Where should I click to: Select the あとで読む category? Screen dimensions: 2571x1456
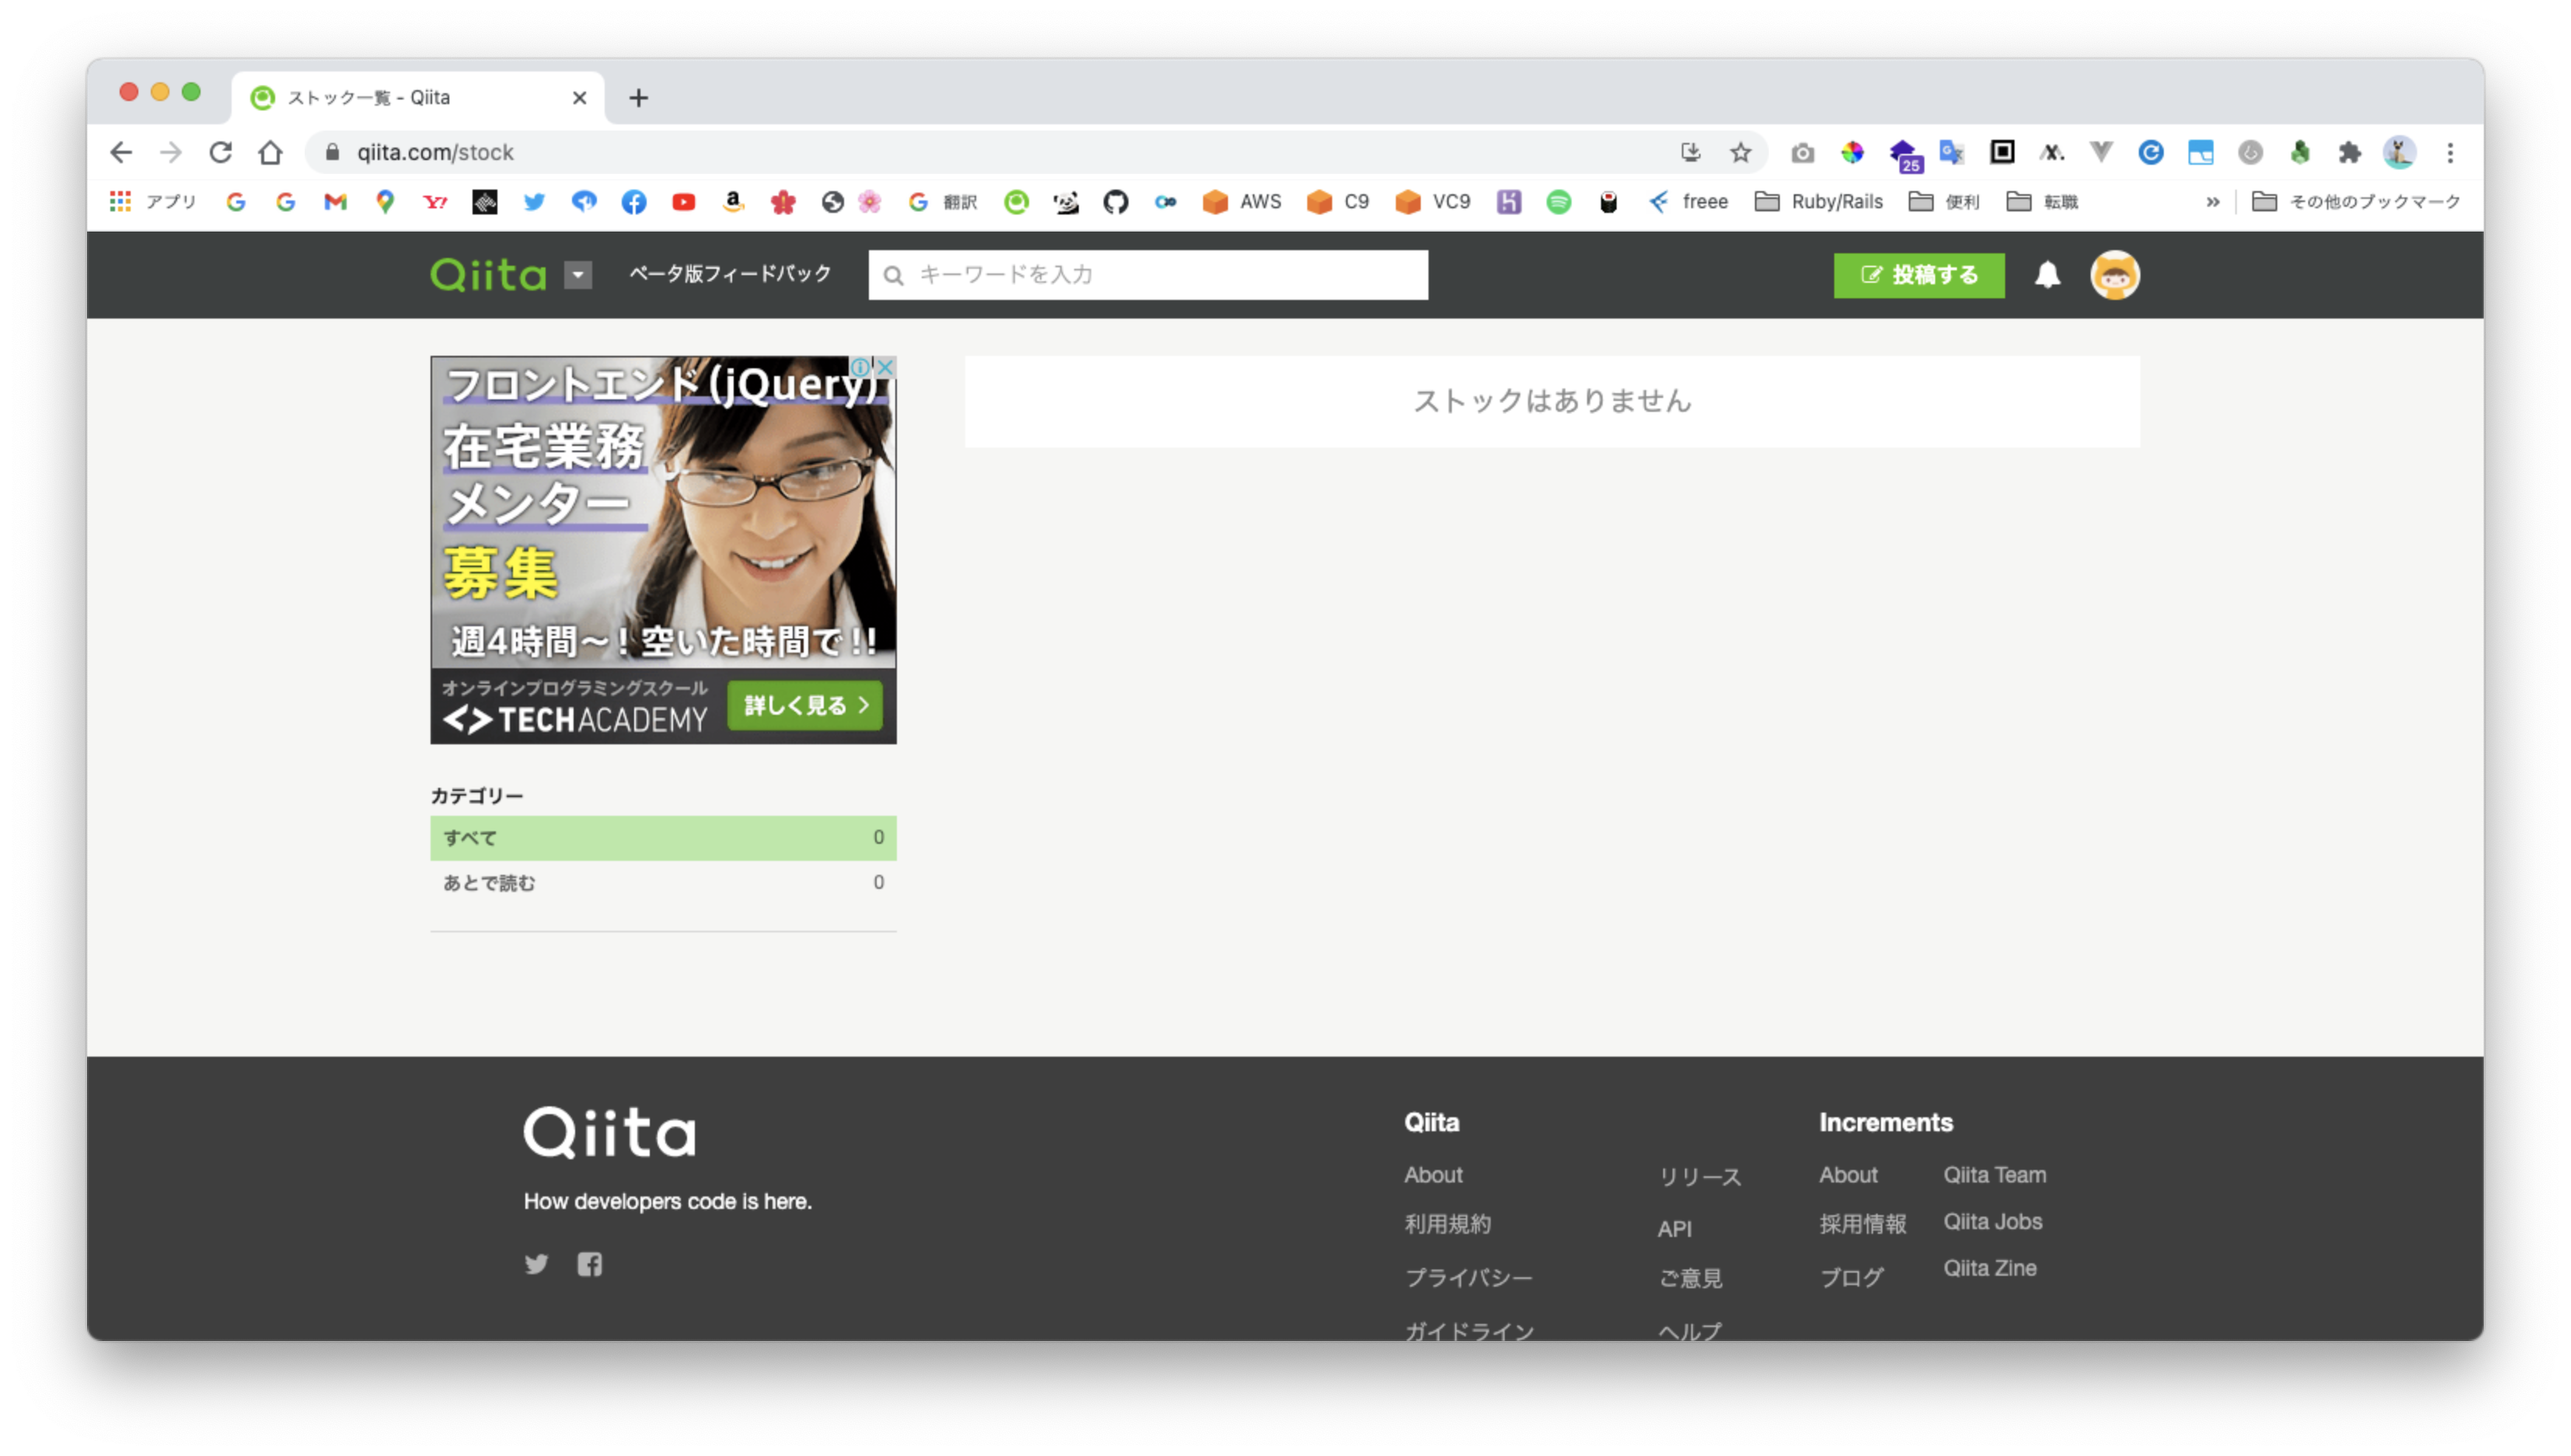(662, 882)
